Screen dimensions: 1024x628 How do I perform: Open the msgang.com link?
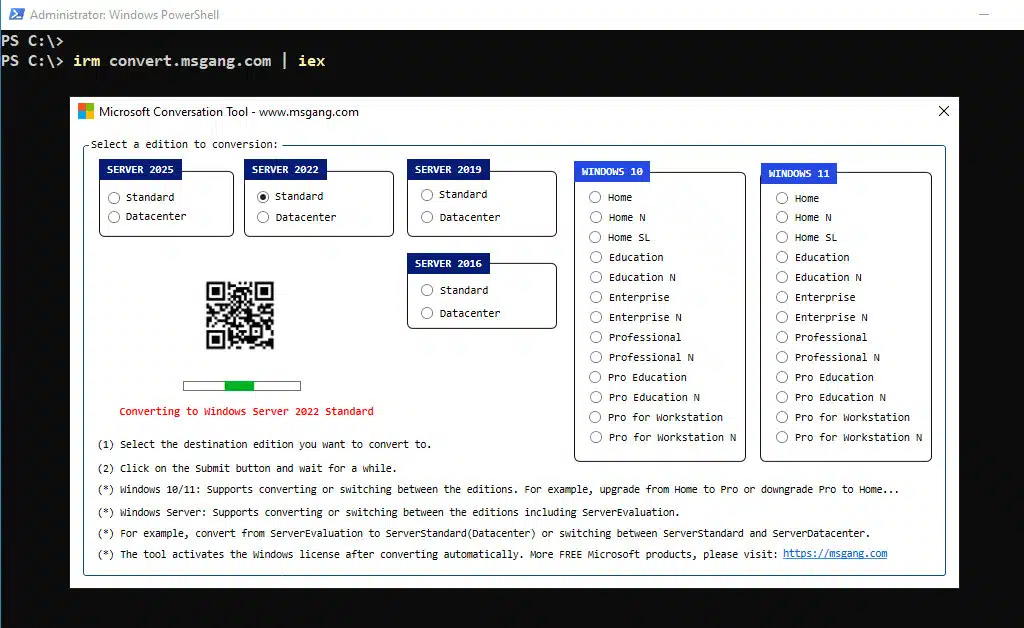pos(834,554)
